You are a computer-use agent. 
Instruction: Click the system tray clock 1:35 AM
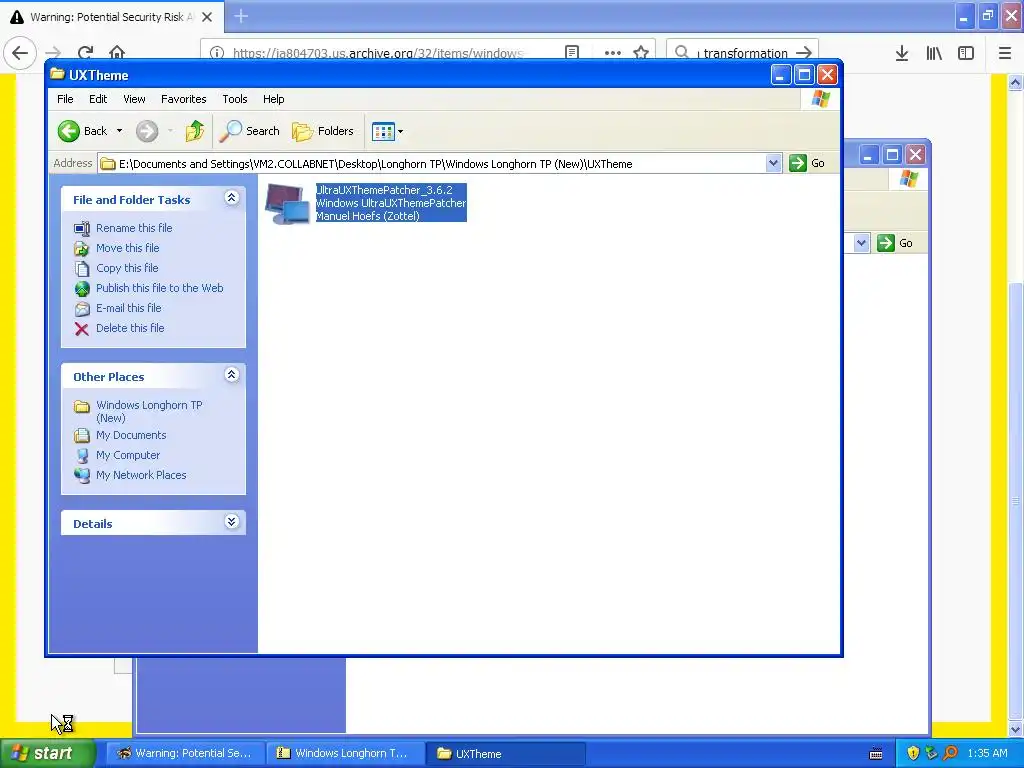pos(987,754)
